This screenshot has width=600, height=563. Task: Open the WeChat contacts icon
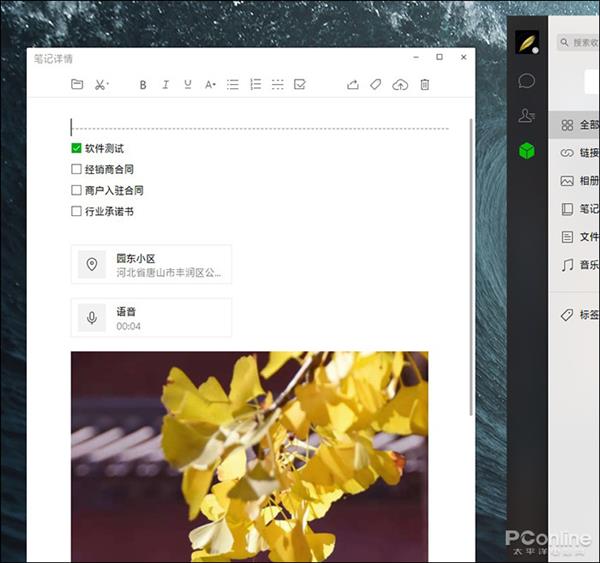point(527,116)
